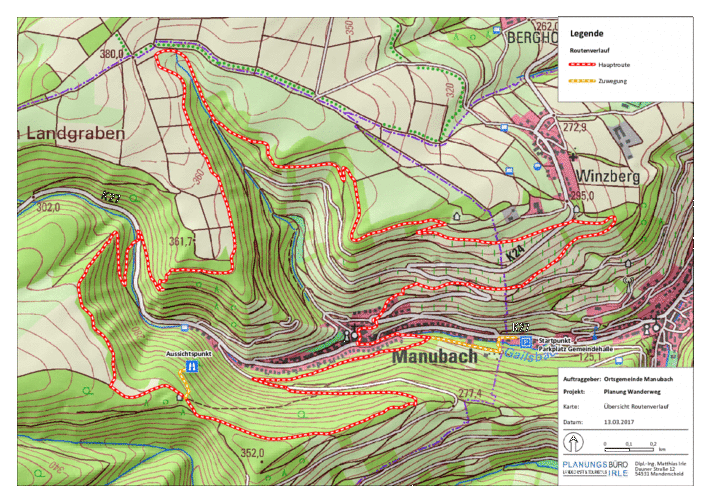Click the Parkplatz Gemeindehalle label
The height and width of the screenshot is (503, 710).
(x=560, y=349)
